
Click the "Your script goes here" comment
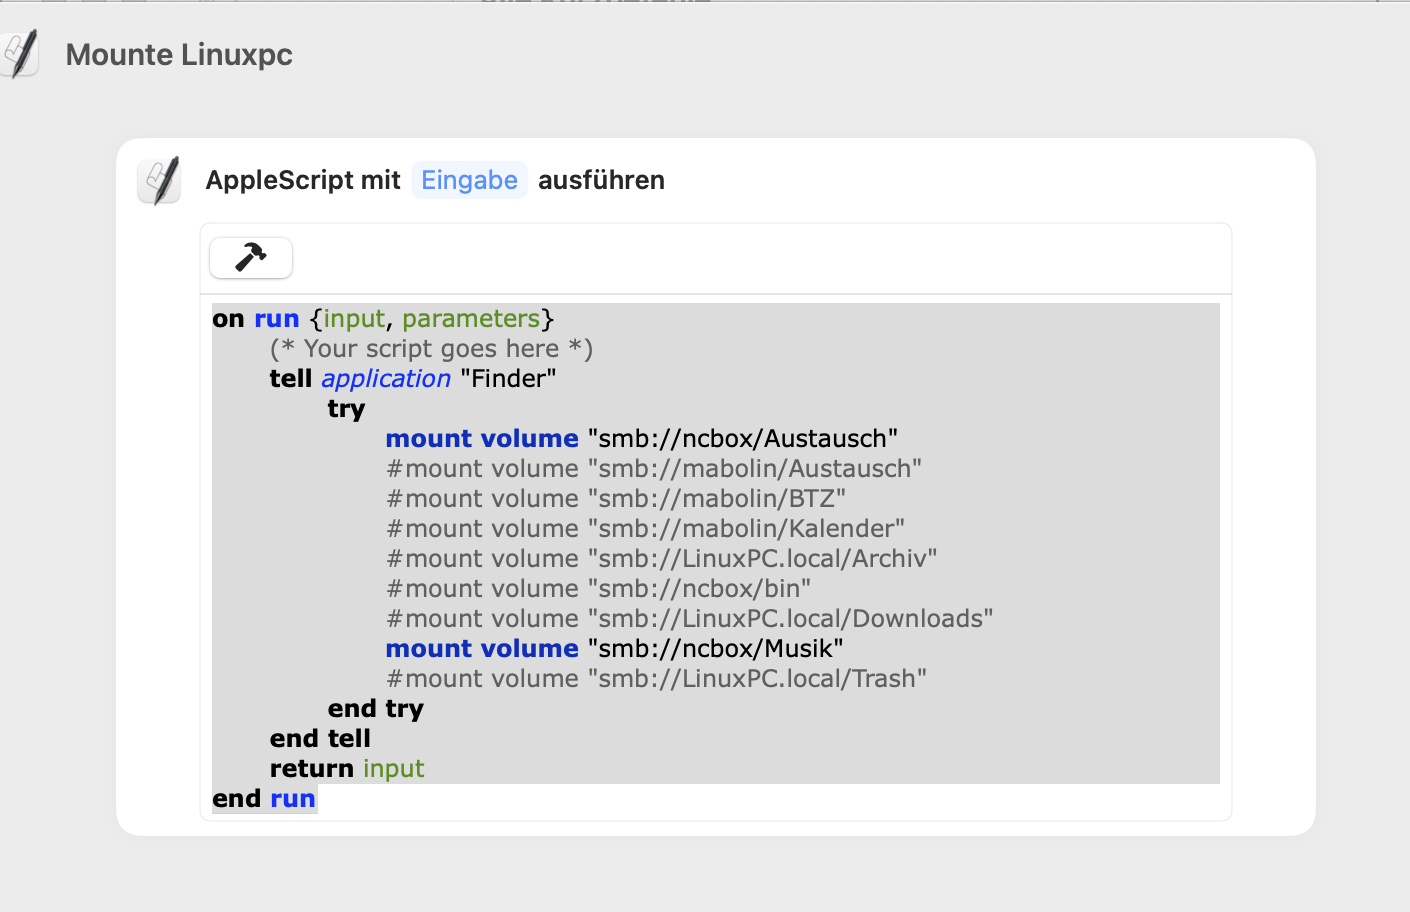[431, 349]
